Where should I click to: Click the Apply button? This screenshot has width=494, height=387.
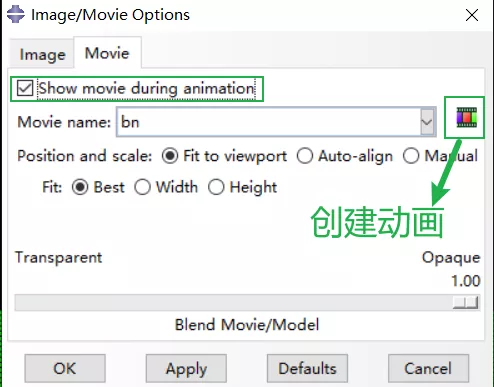pyautogui.click(x=186, y=368)
